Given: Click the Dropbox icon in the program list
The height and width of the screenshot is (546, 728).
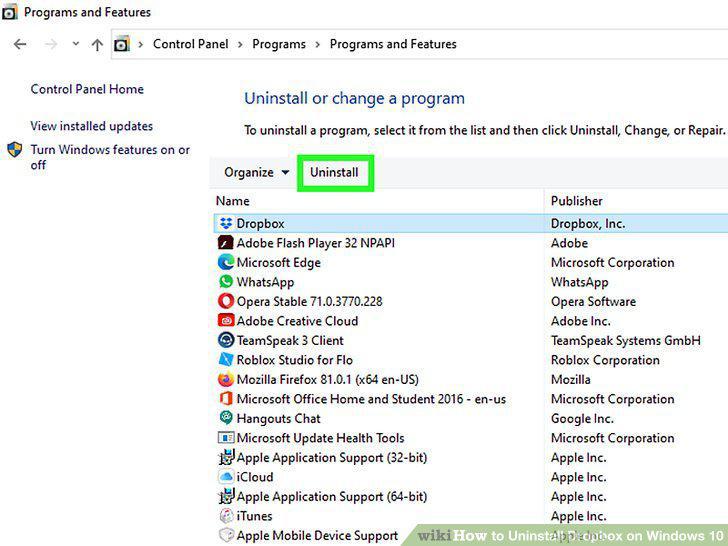Looking at the screenshot, I should point(226,223).
